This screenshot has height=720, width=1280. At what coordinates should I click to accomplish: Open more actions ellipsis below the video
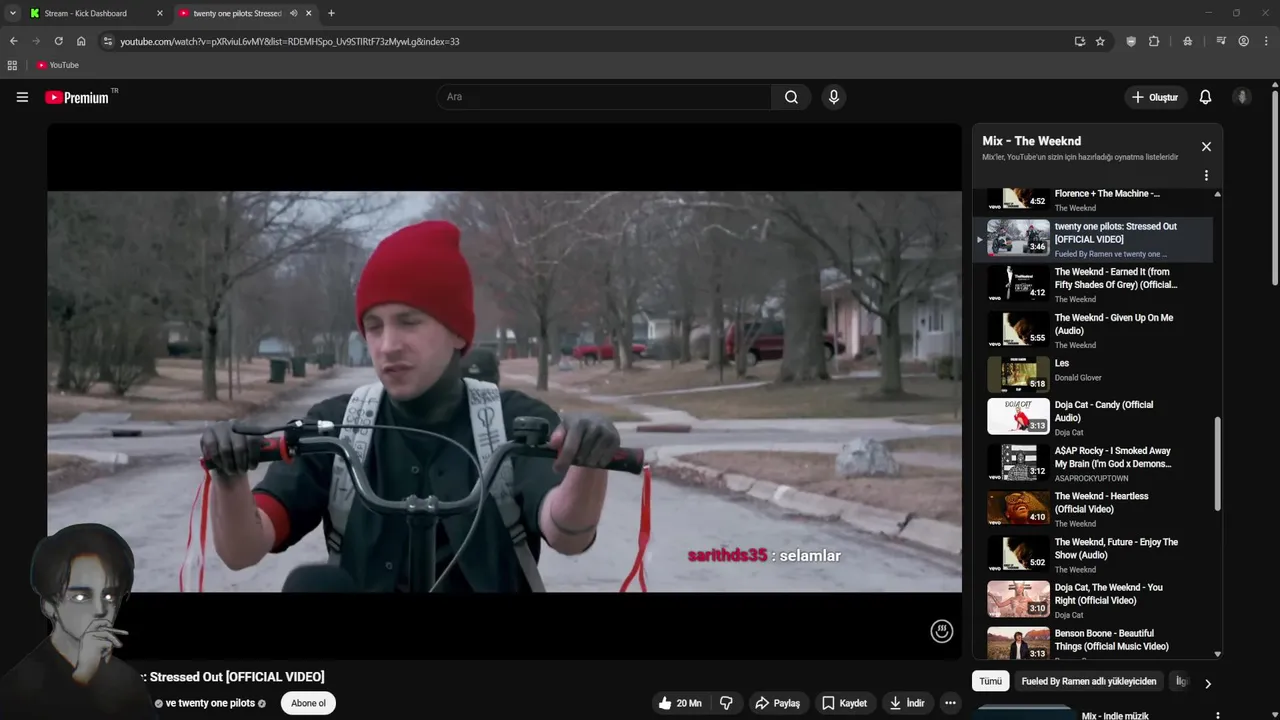[950, 703]
